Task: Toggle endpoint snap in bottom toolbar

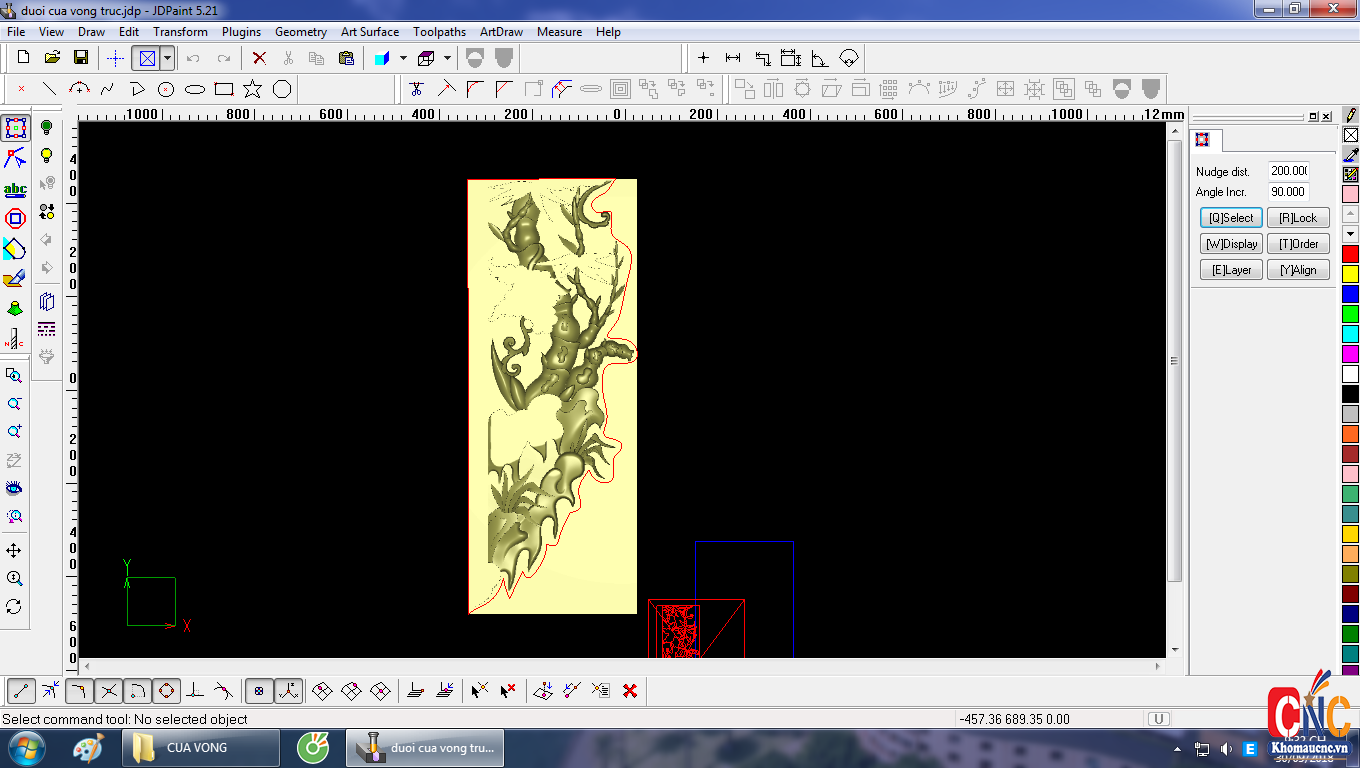Action: click(x=22, y=690)
